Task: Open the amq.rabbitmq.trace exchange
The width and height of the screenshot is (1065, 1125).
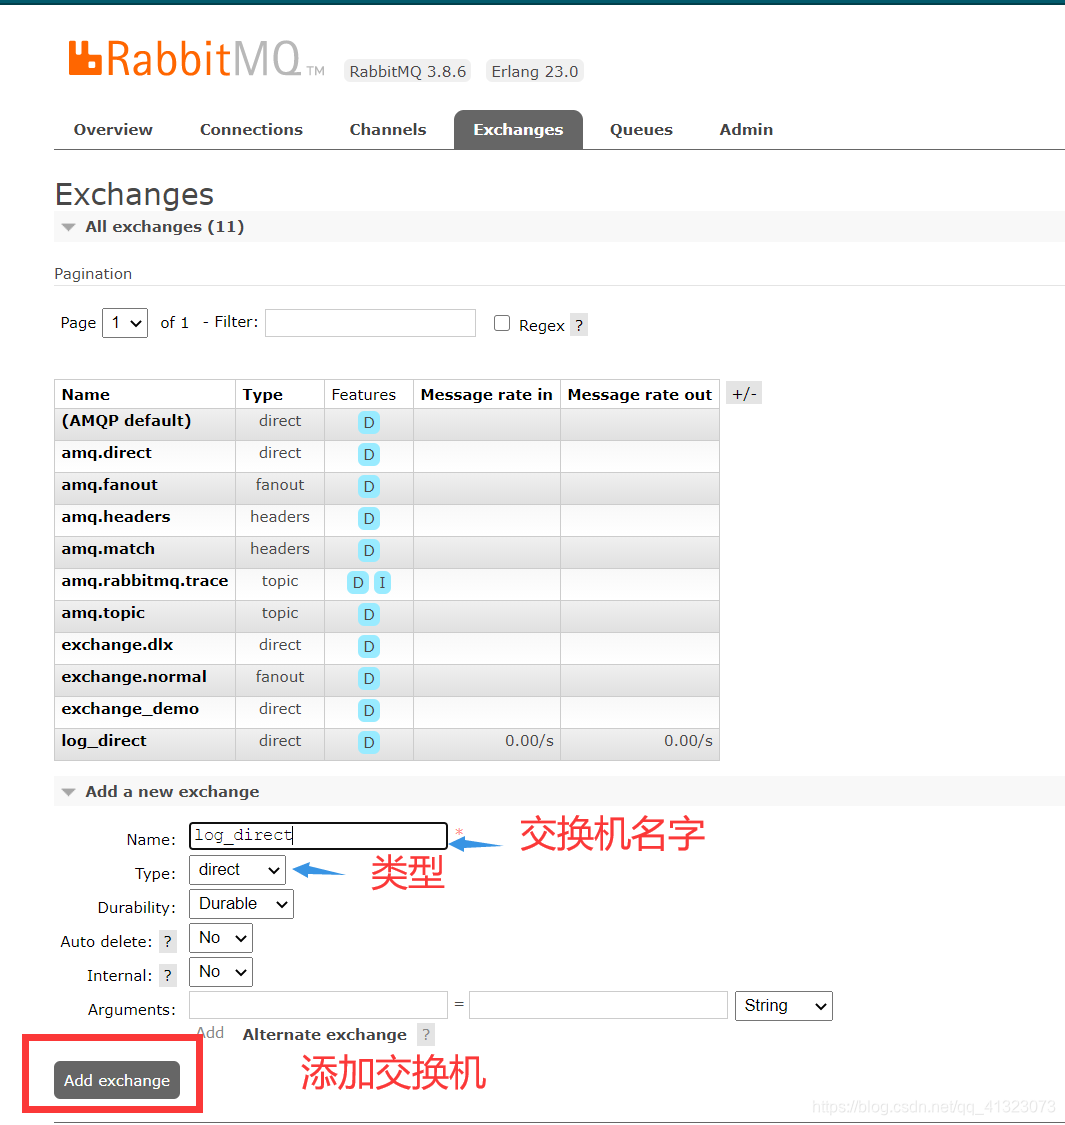Action: 144,581
